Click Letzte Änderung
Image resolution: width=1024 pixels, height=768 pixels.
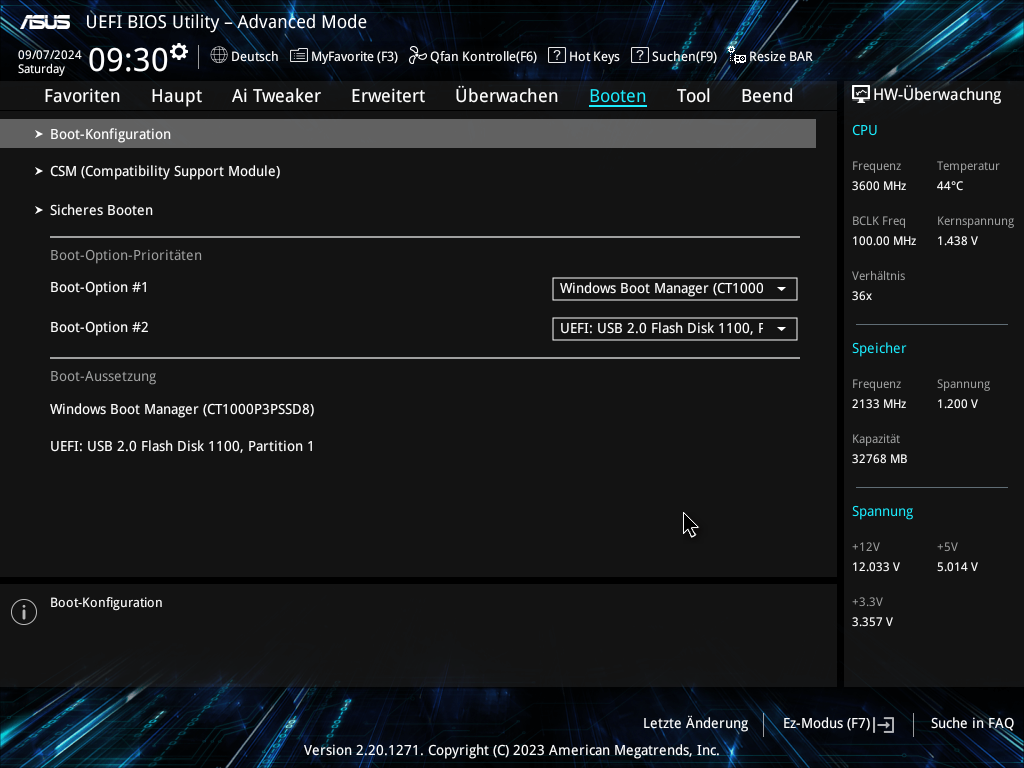[x=696, y=724]
